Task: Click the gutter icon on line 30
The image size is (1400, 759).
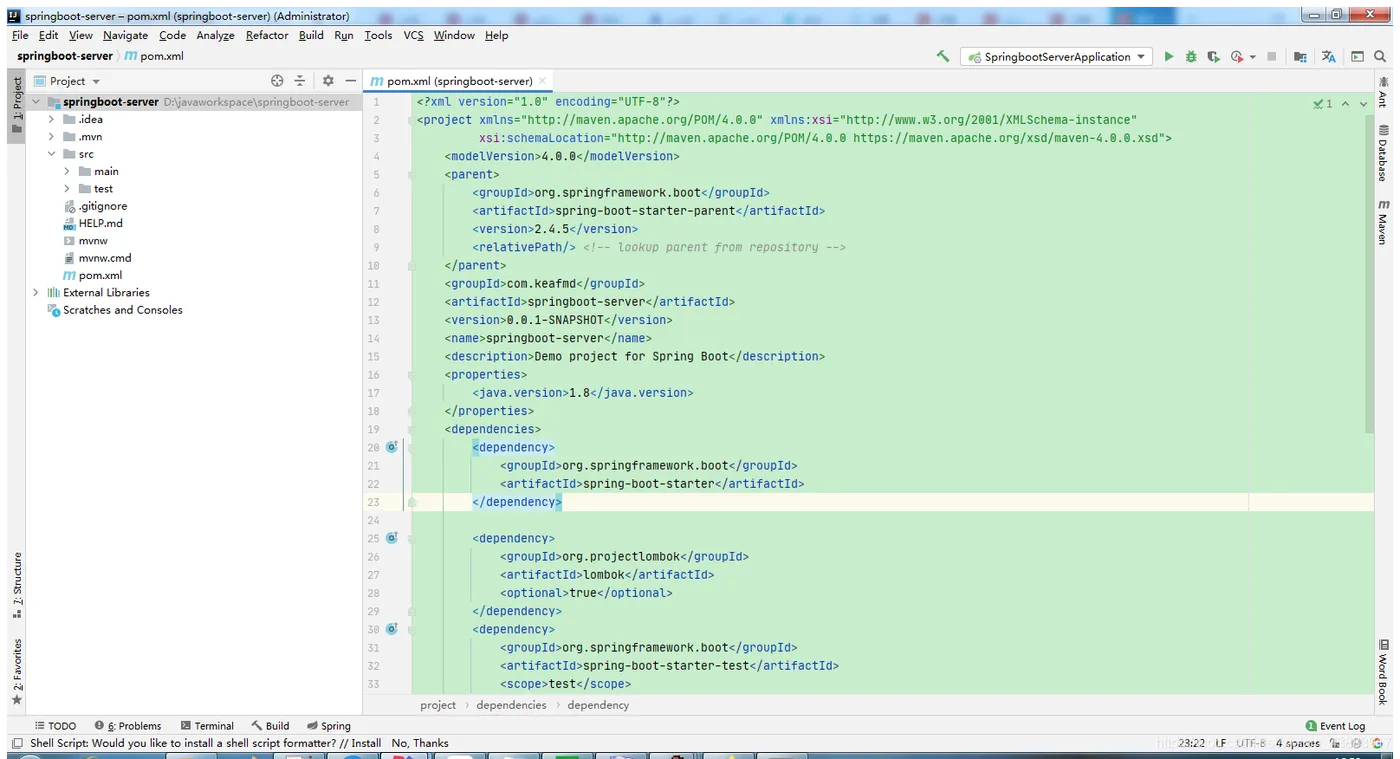Action: pos(392,629)
